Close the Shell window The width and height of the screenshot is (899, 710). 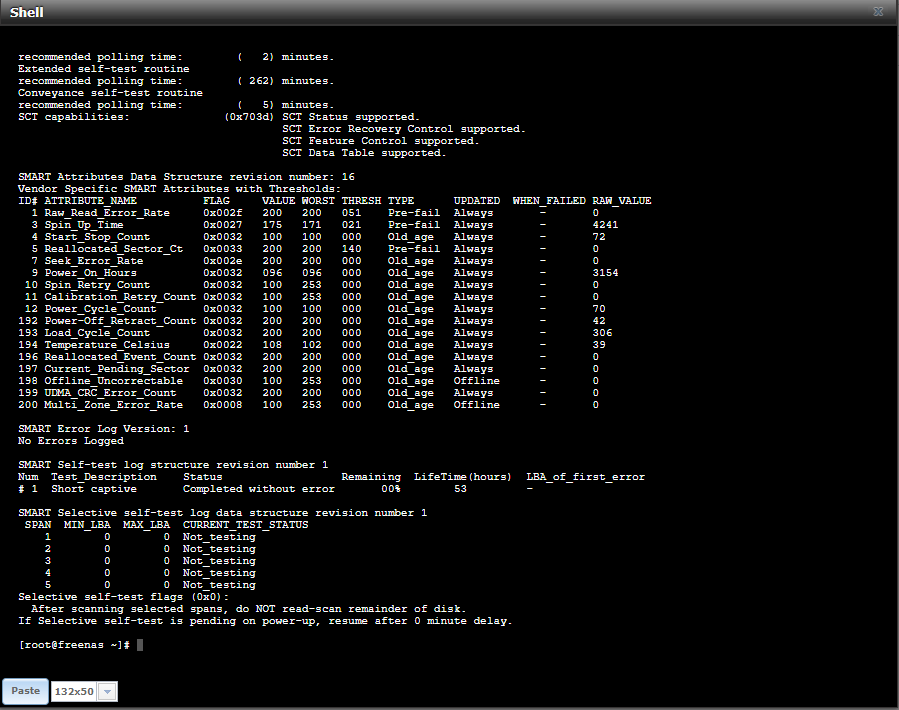[x=878, y=11]
